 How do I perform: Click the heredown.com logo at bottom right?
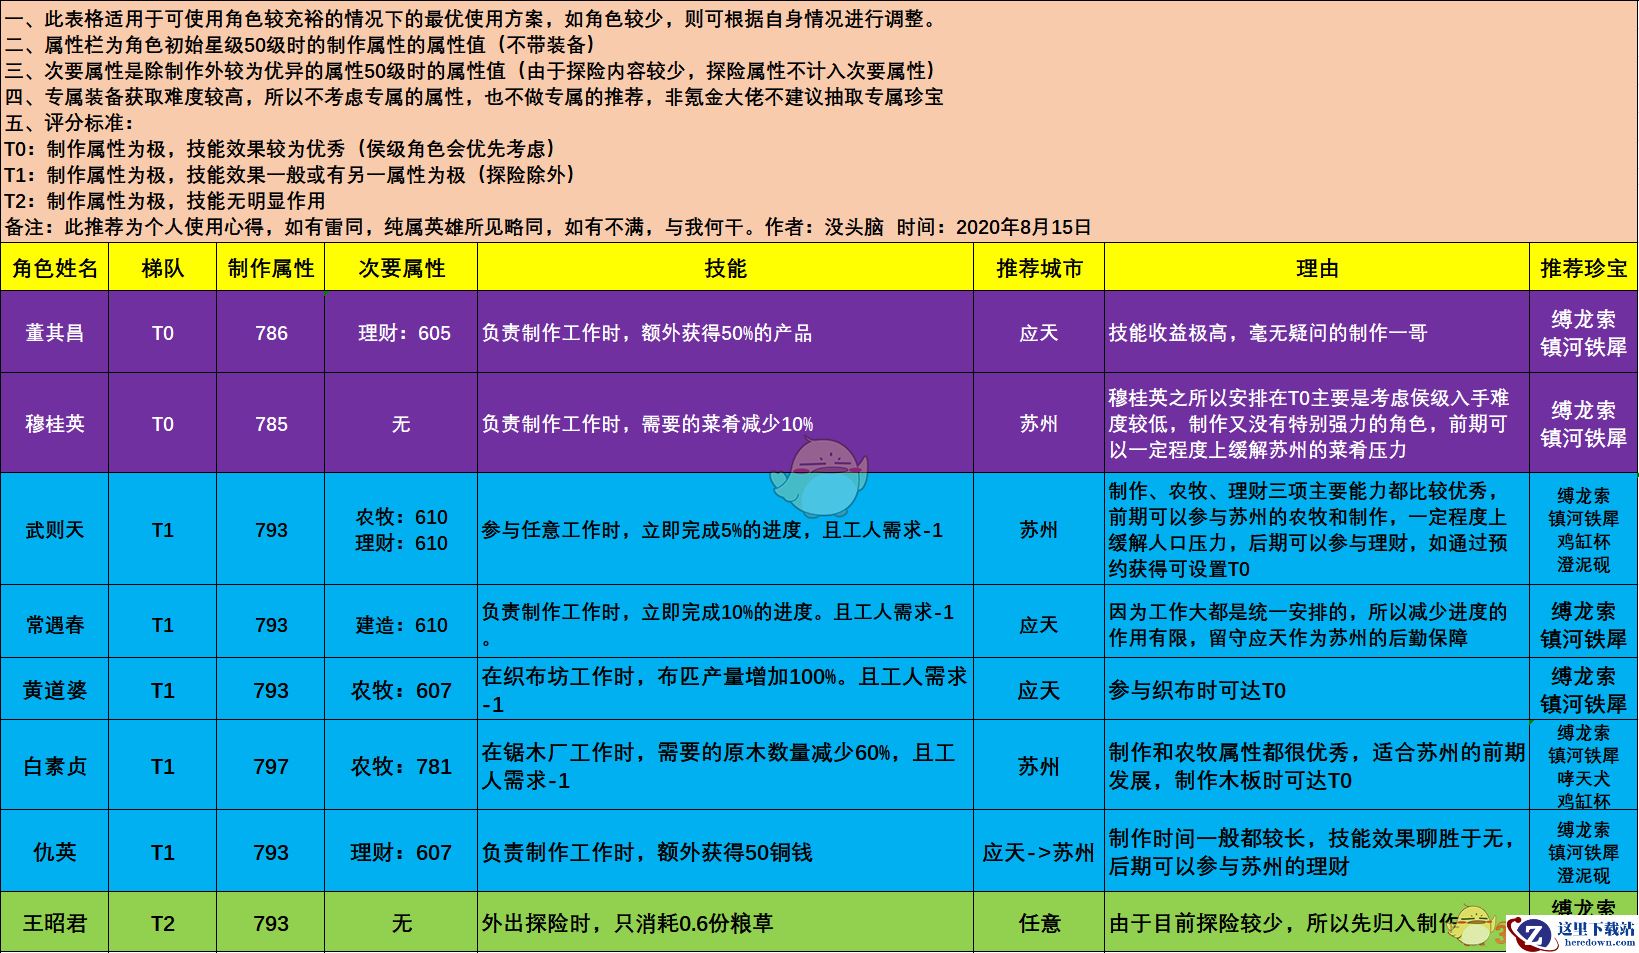click(x=1570, y=932)
